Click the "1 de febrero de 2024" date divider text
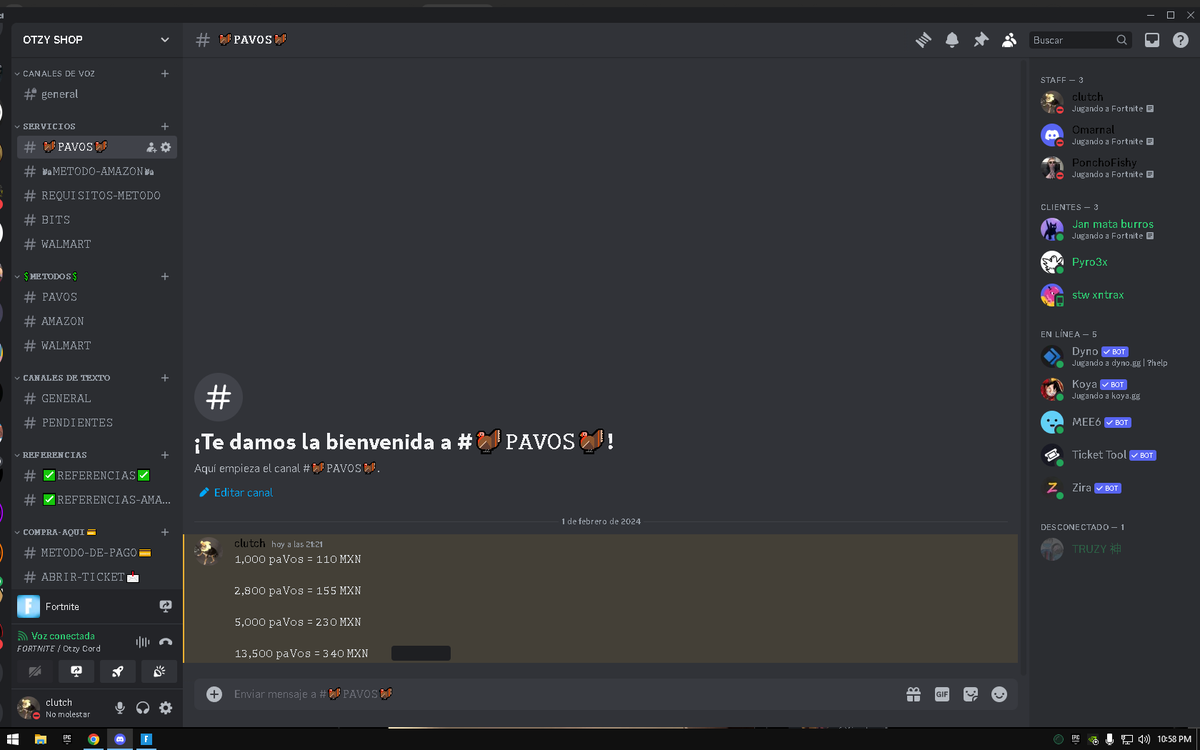Viewport: 1200px width, 750px height. pos(601,521)
